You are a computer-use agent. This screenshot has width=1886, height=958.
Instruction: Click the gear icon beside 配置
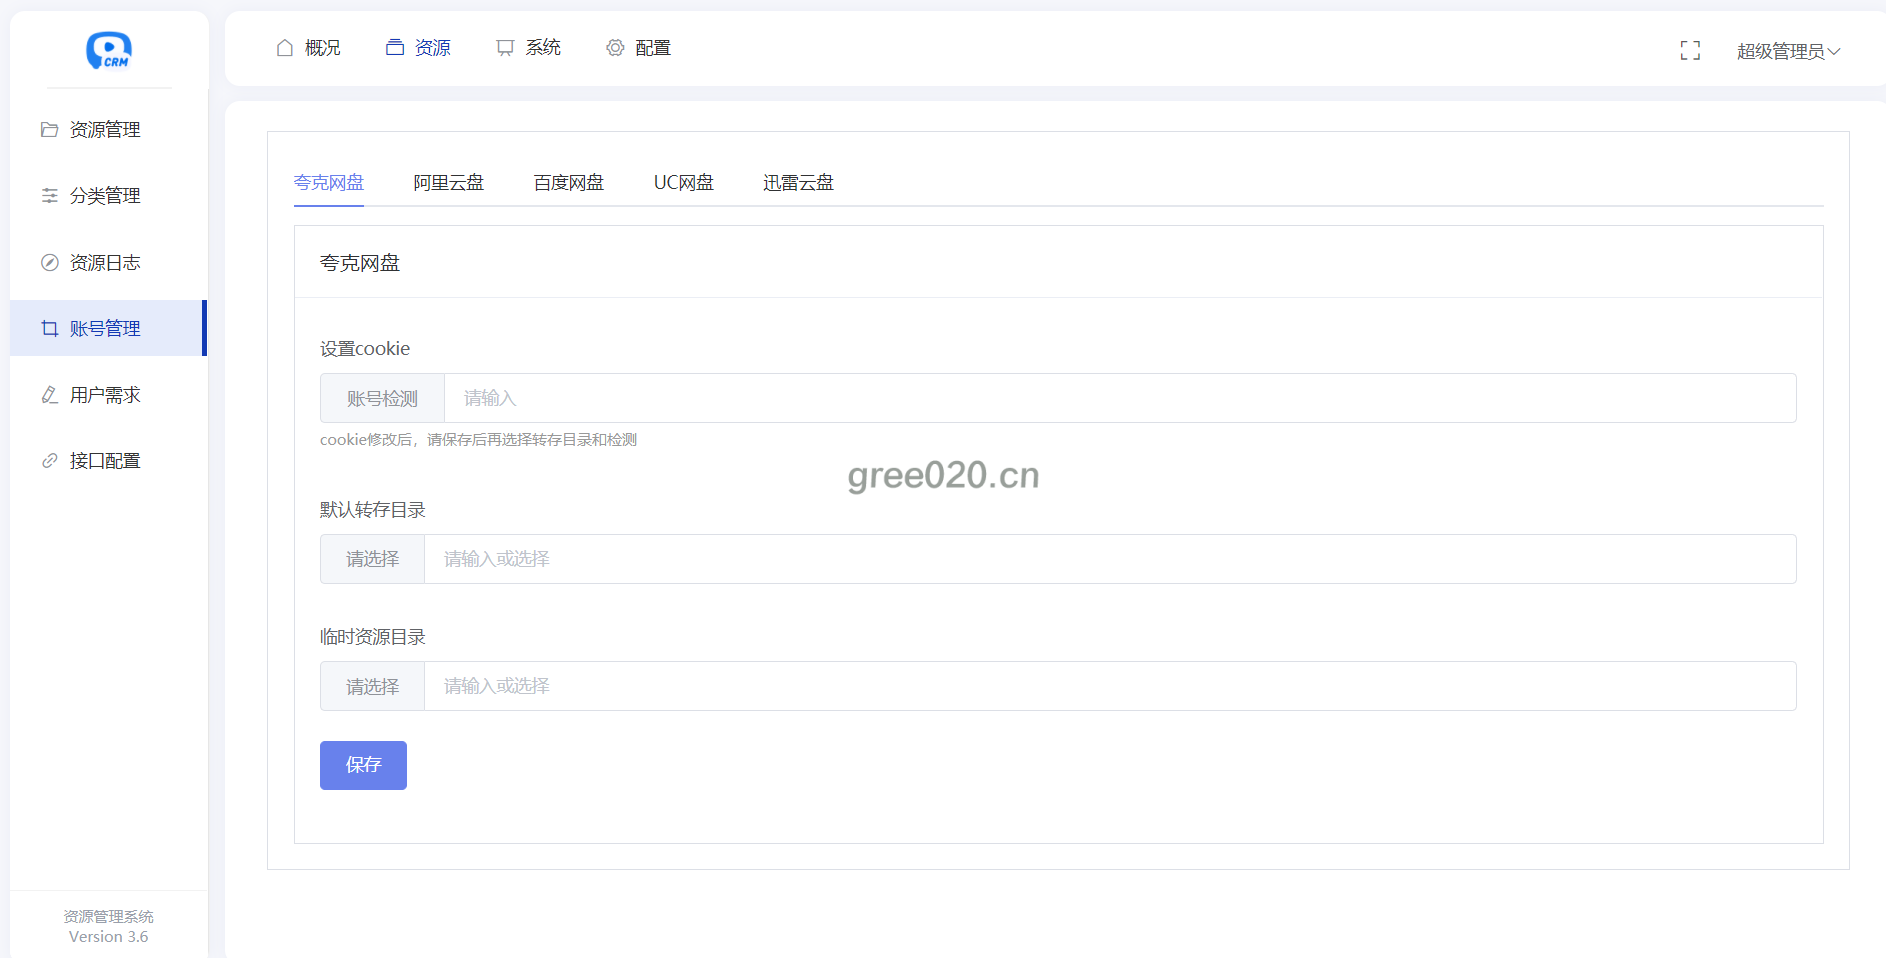click(x=615, y=48)
